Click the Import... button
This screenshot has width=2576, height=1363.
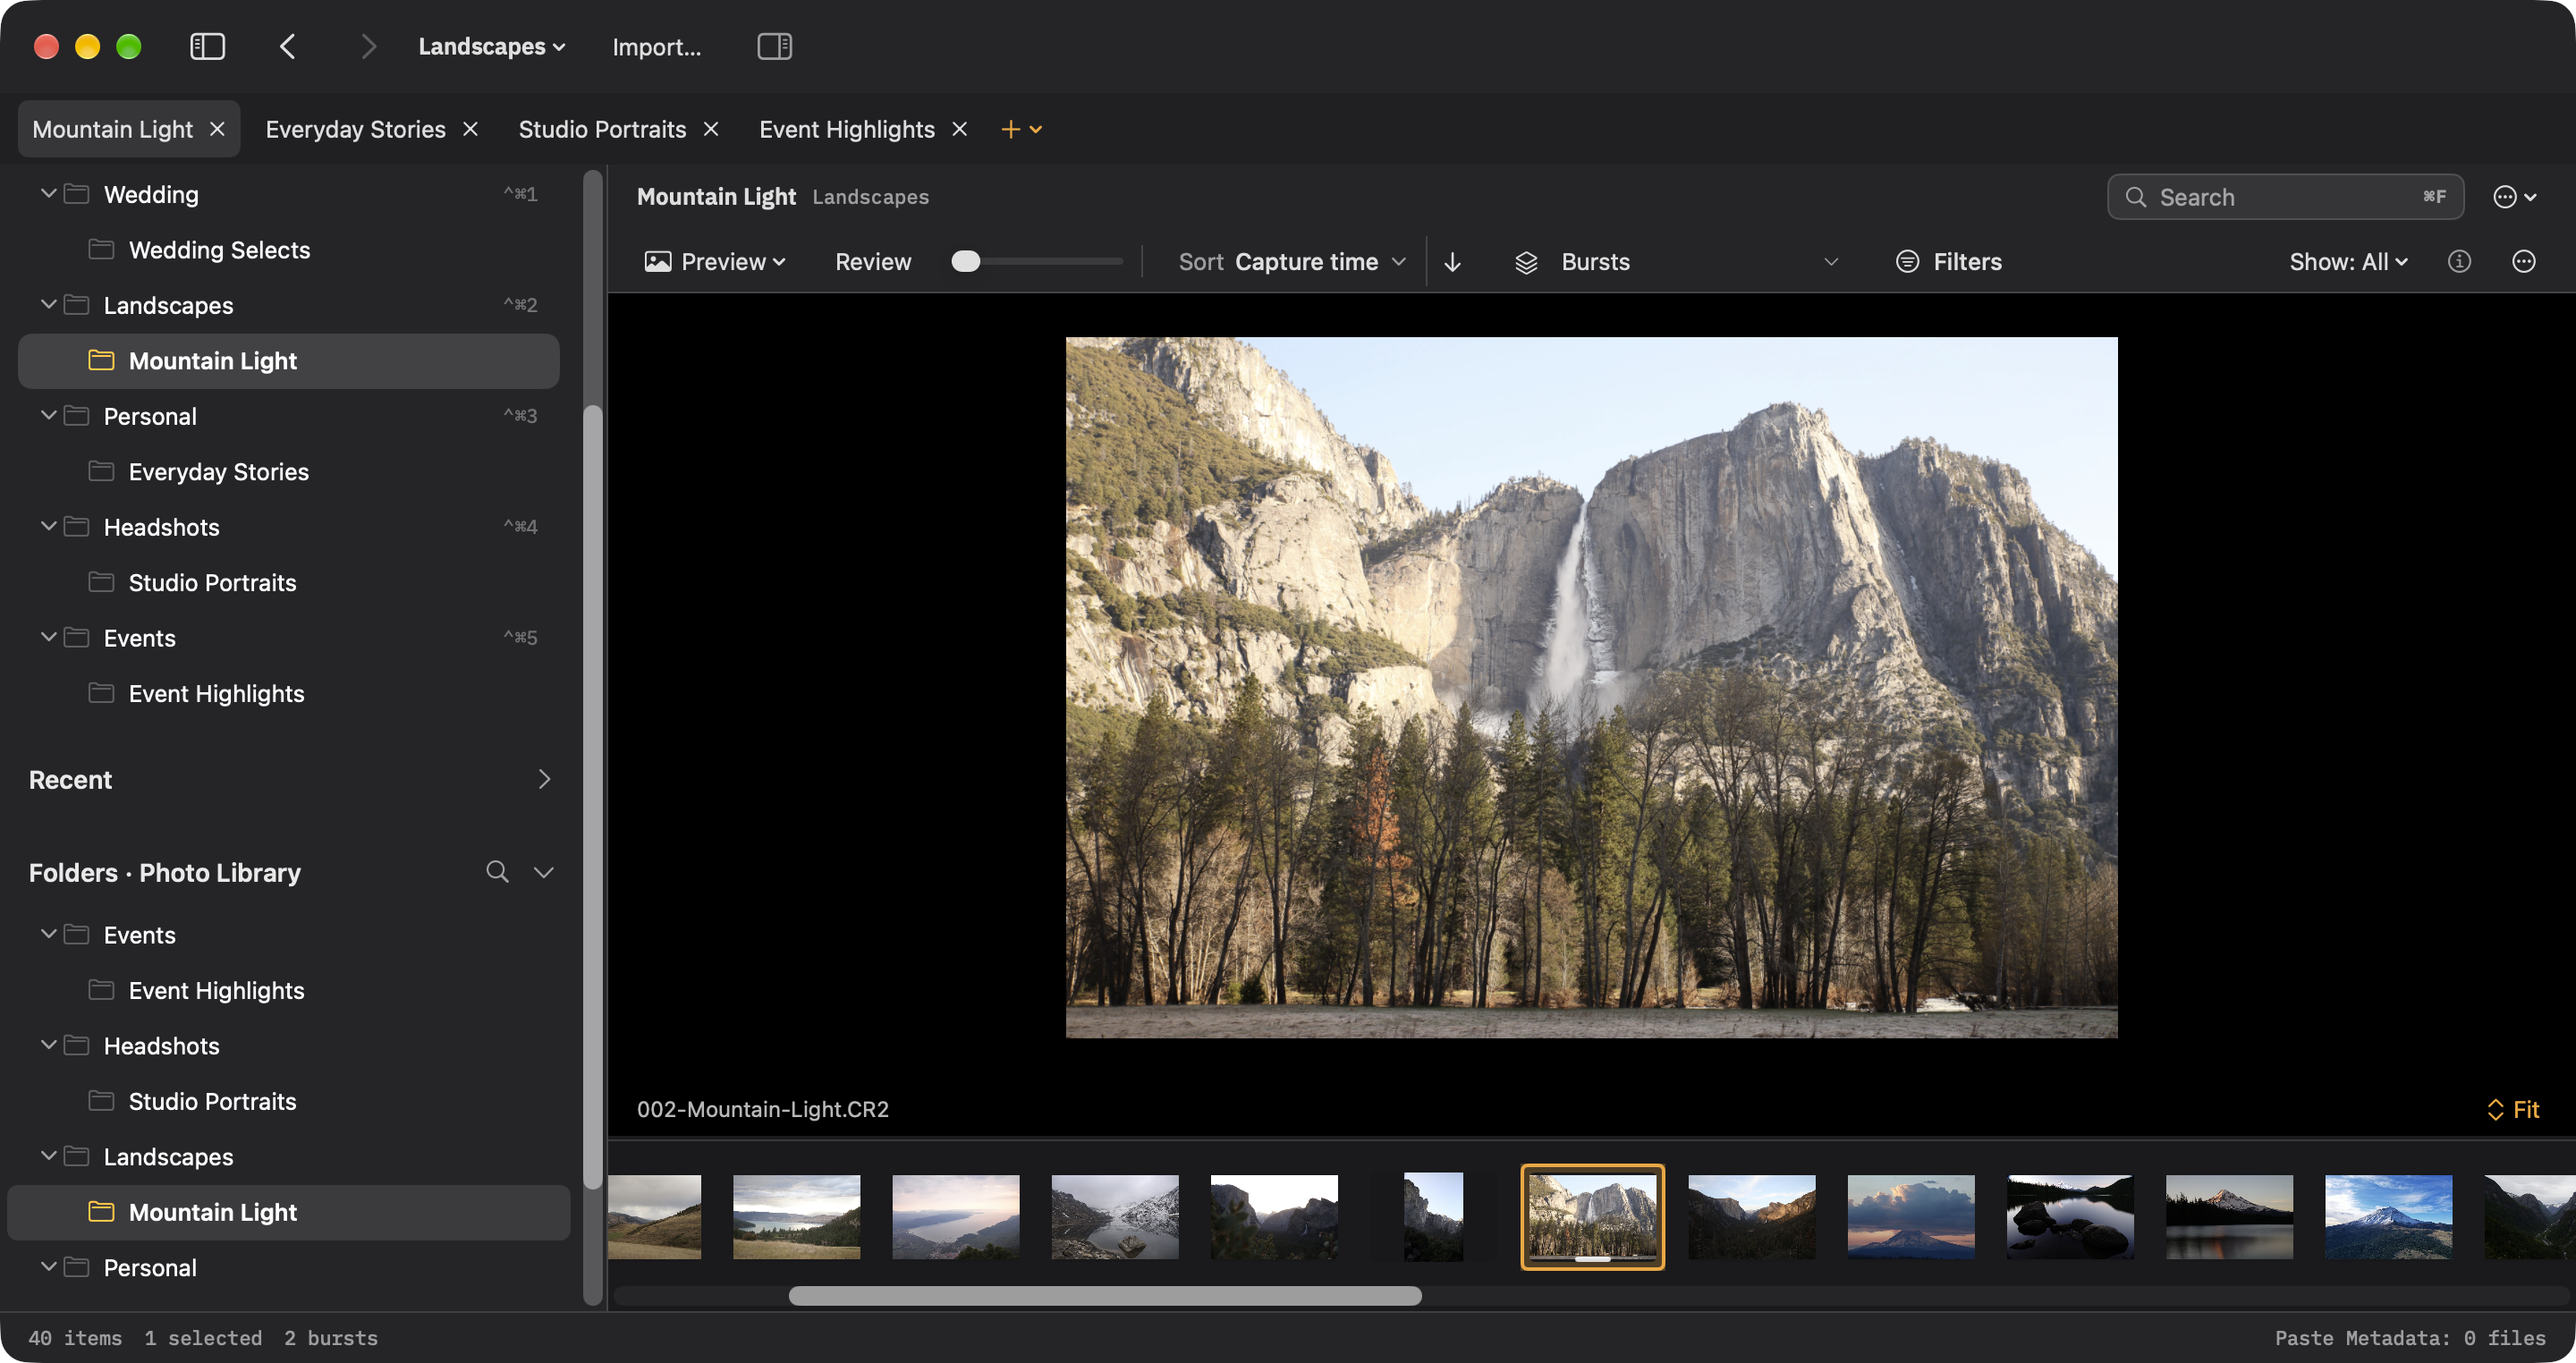click(656, 47)
